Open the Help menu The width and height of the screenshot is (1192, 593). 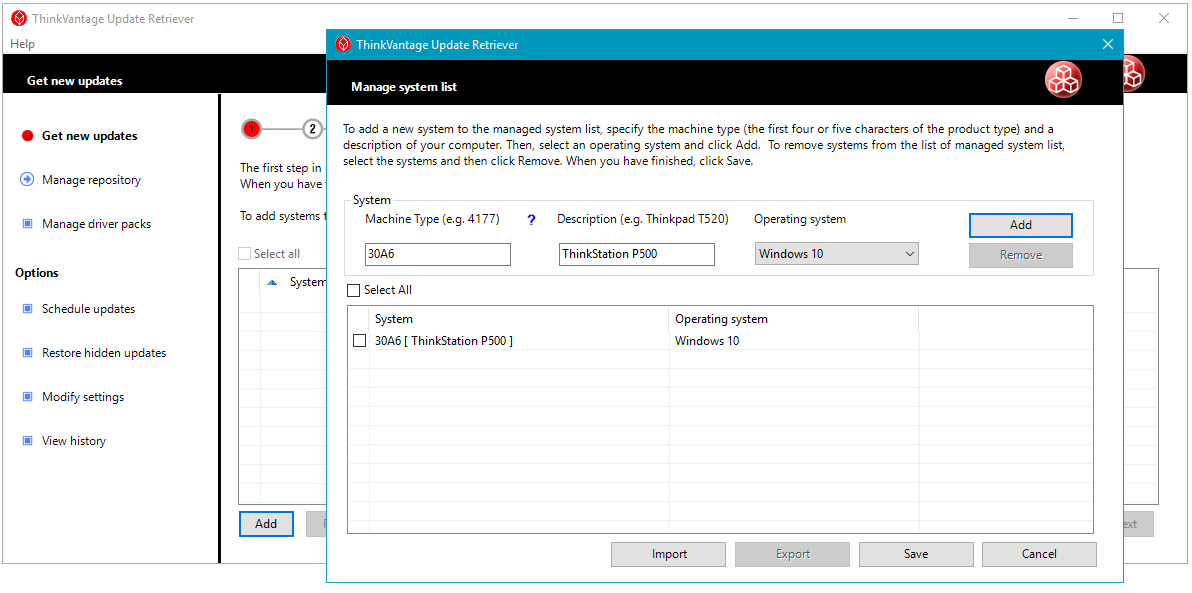(x=22, y=43)
